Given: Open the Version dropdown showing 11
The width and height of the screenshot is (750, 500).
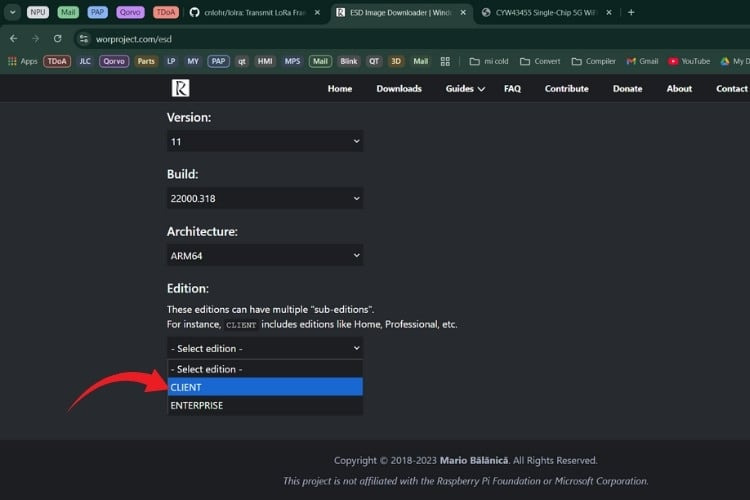Looking at the screenshot, I should point(265,142).
